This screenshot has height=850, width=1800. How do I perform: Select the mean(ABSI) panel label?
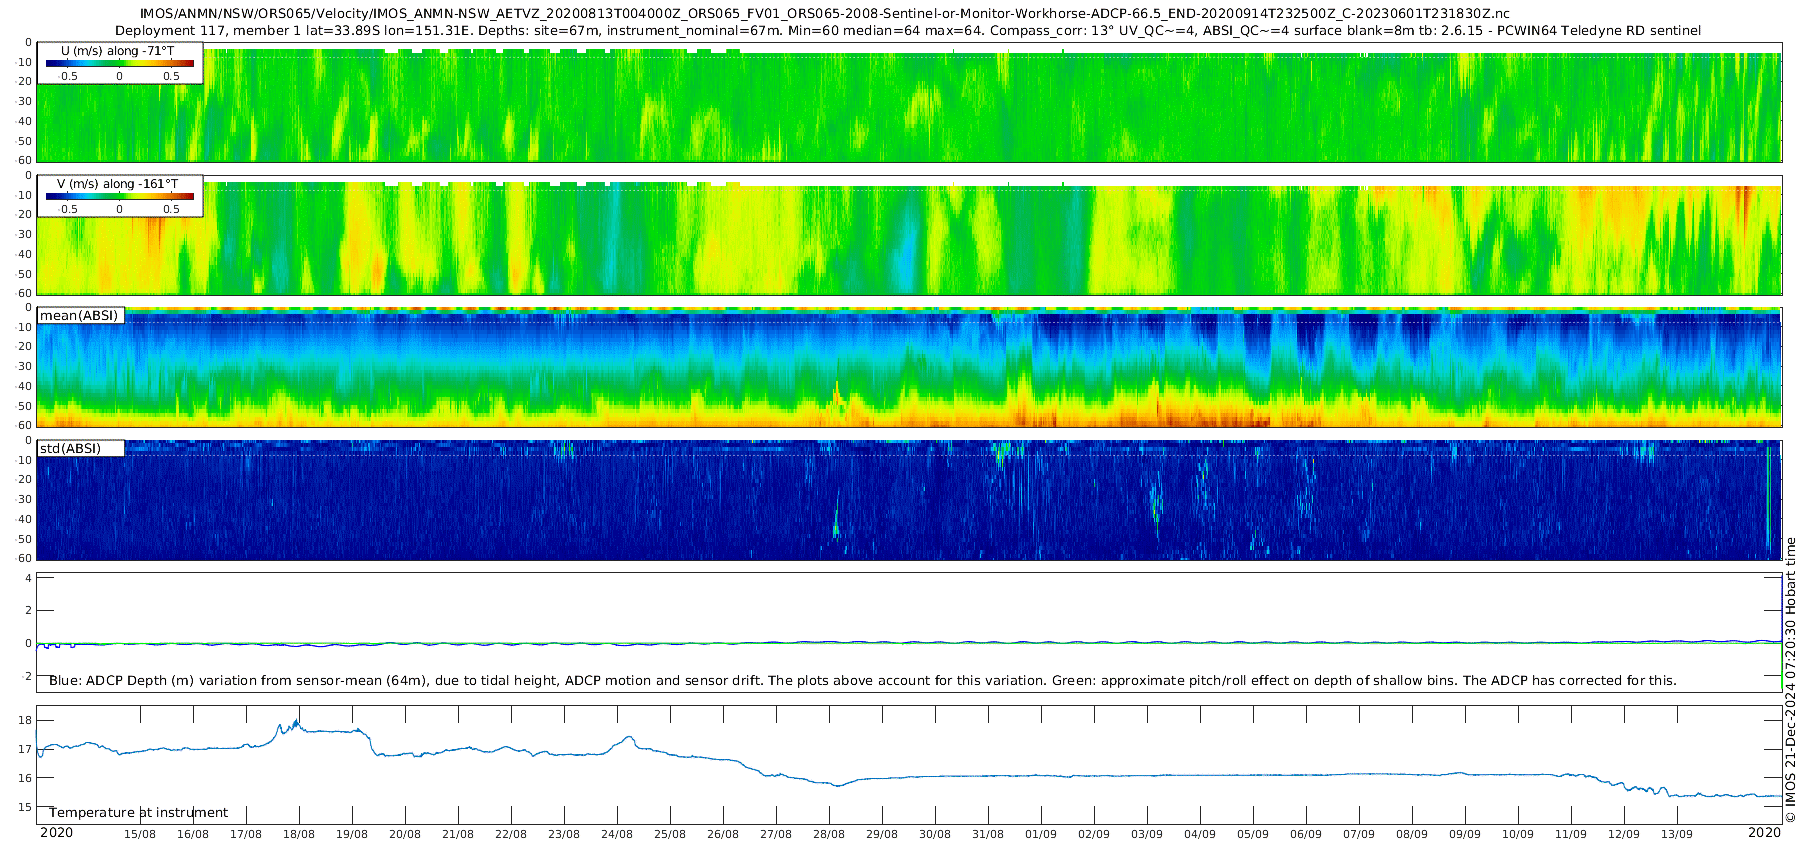pos(79,316)
